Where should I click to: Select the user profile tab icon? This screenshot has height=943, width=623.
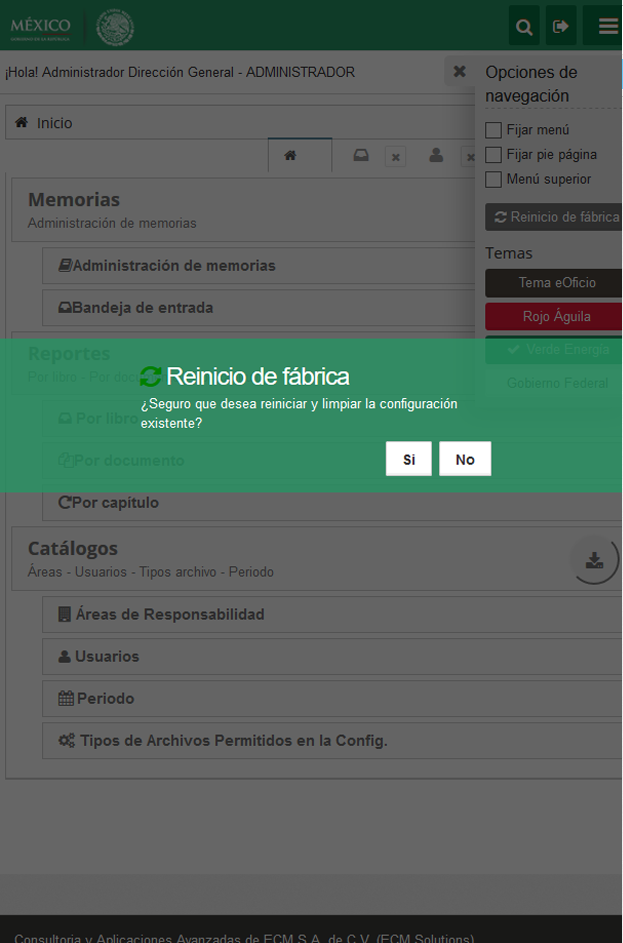point(436,156)
